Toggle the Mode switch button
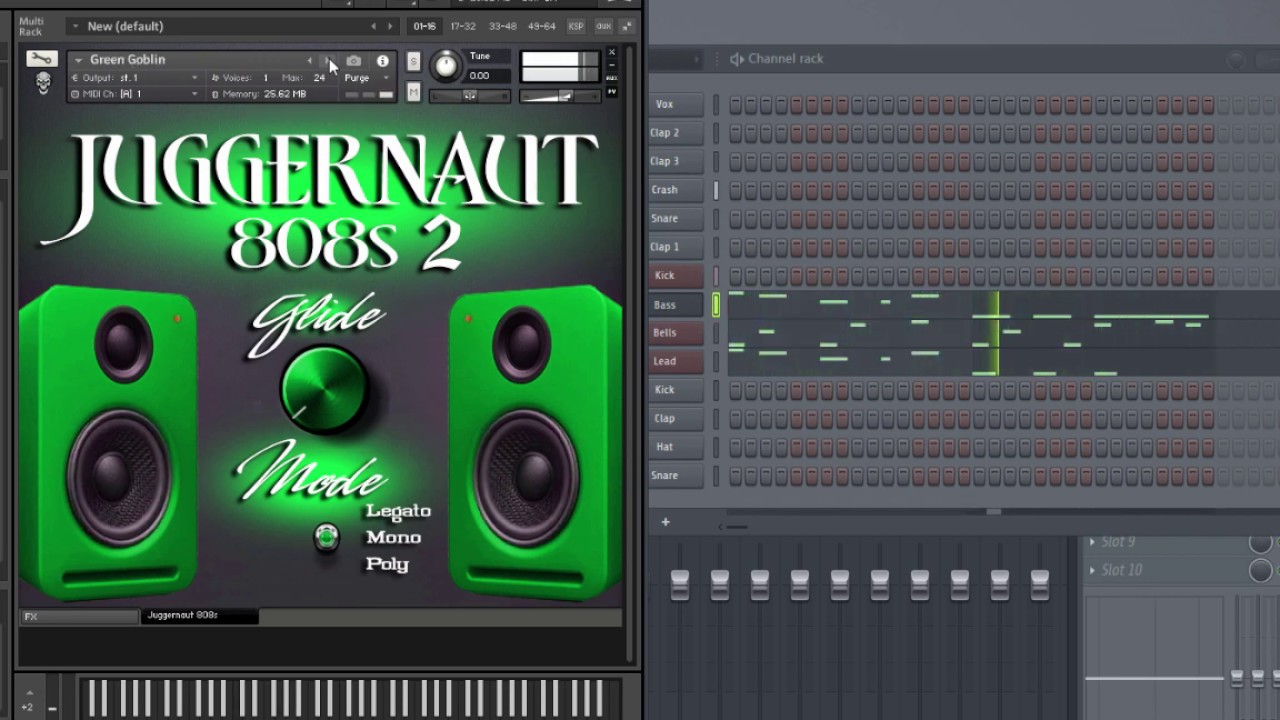This screenshot has width=1280, height=720. [326, 537]
